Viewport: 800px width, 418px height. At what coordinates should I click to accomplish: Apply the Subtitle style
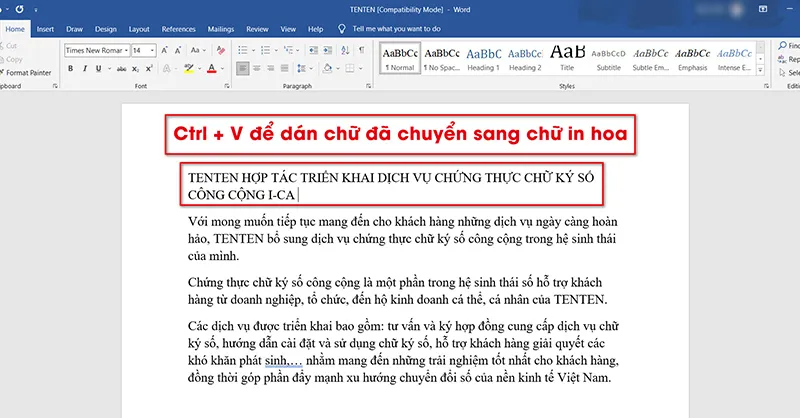[609, 58]
